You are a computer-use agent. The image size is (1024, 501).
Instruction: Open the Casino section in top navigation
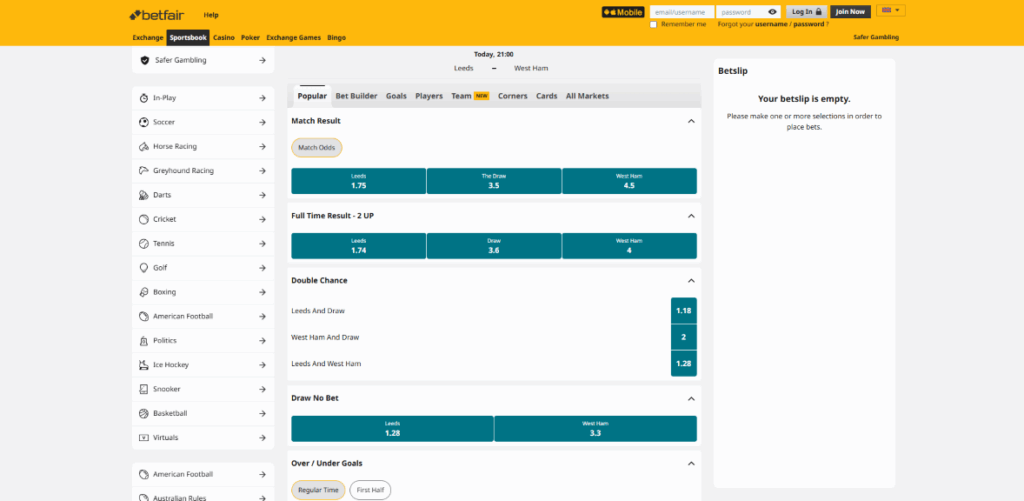tap(223, 37)
